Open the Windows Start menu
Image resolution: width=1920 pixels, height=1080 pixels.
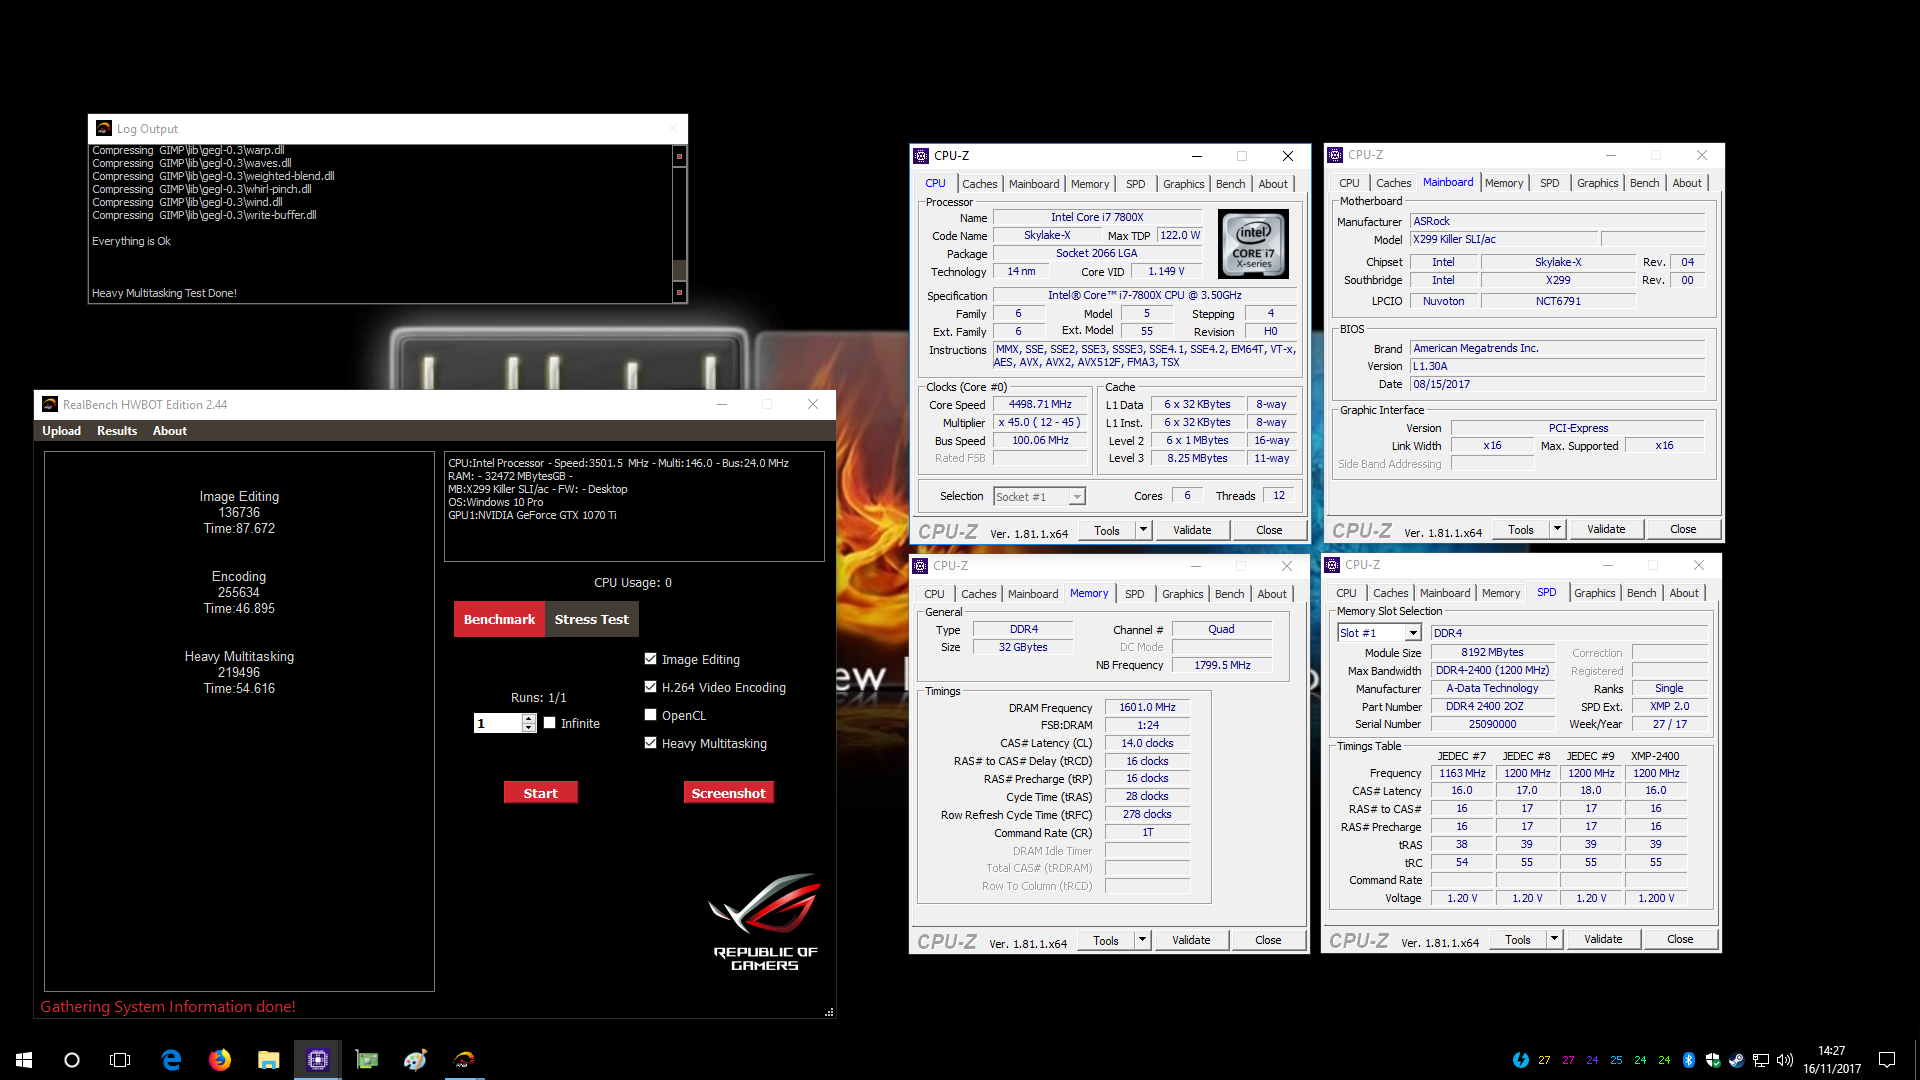(24, 1060)
